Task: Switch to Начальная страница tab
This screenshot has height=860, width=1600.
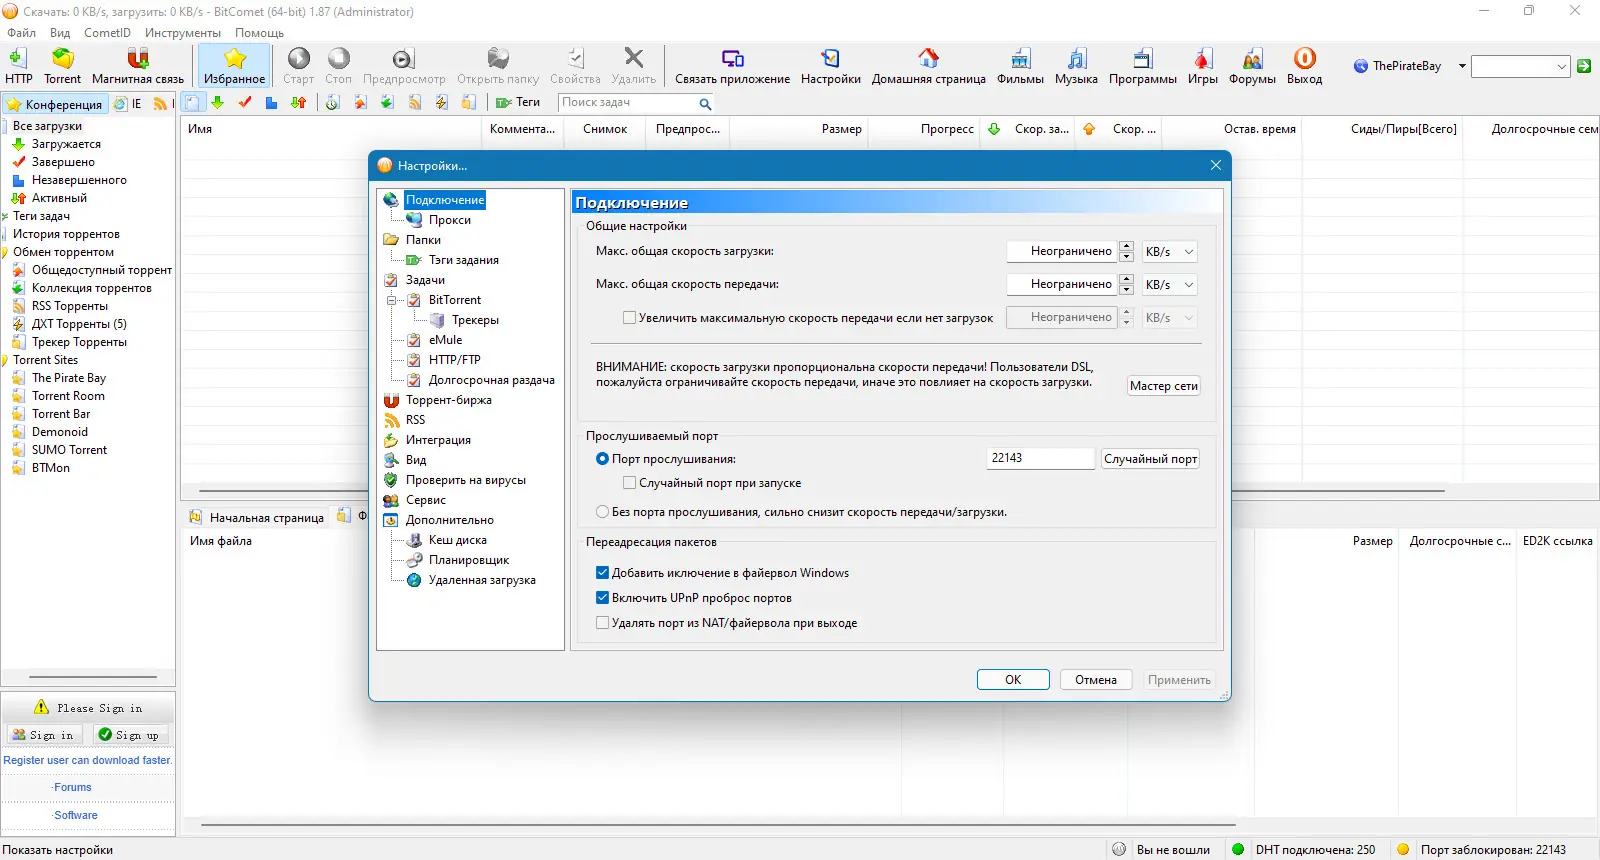Action: click(x=258, y=517)
